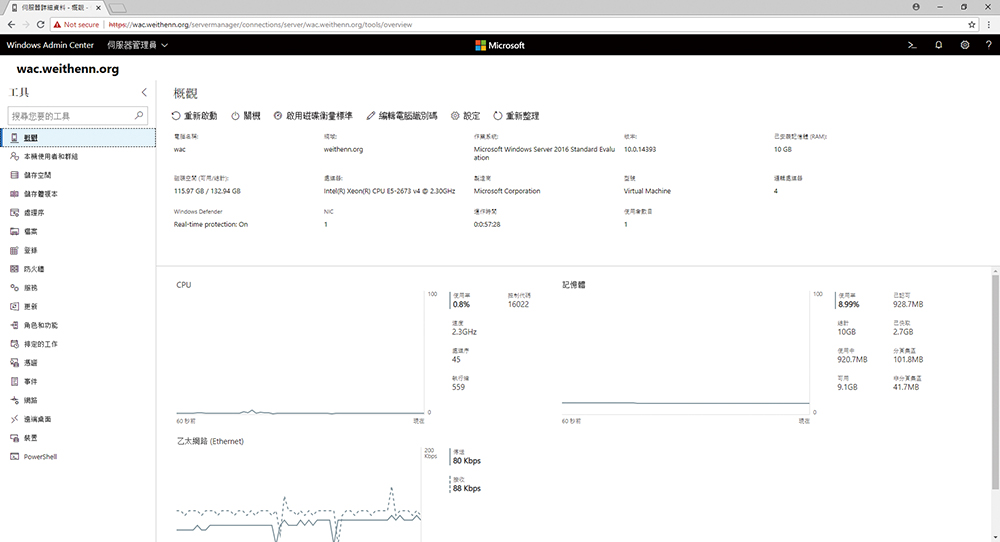Click the memory utilization value 8.99%

tap(848, 304)
